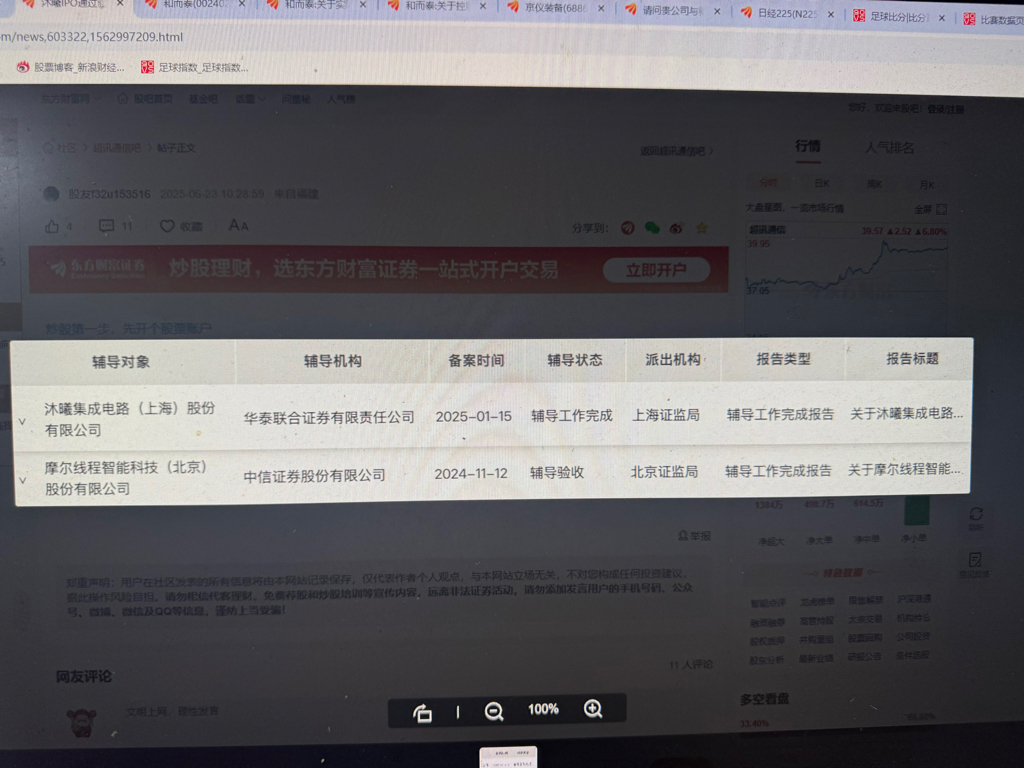Open the 股票博客_新浪财经 bookmark
The width and height of the screenshot is (1024, 768).
[x=70, y=67]
